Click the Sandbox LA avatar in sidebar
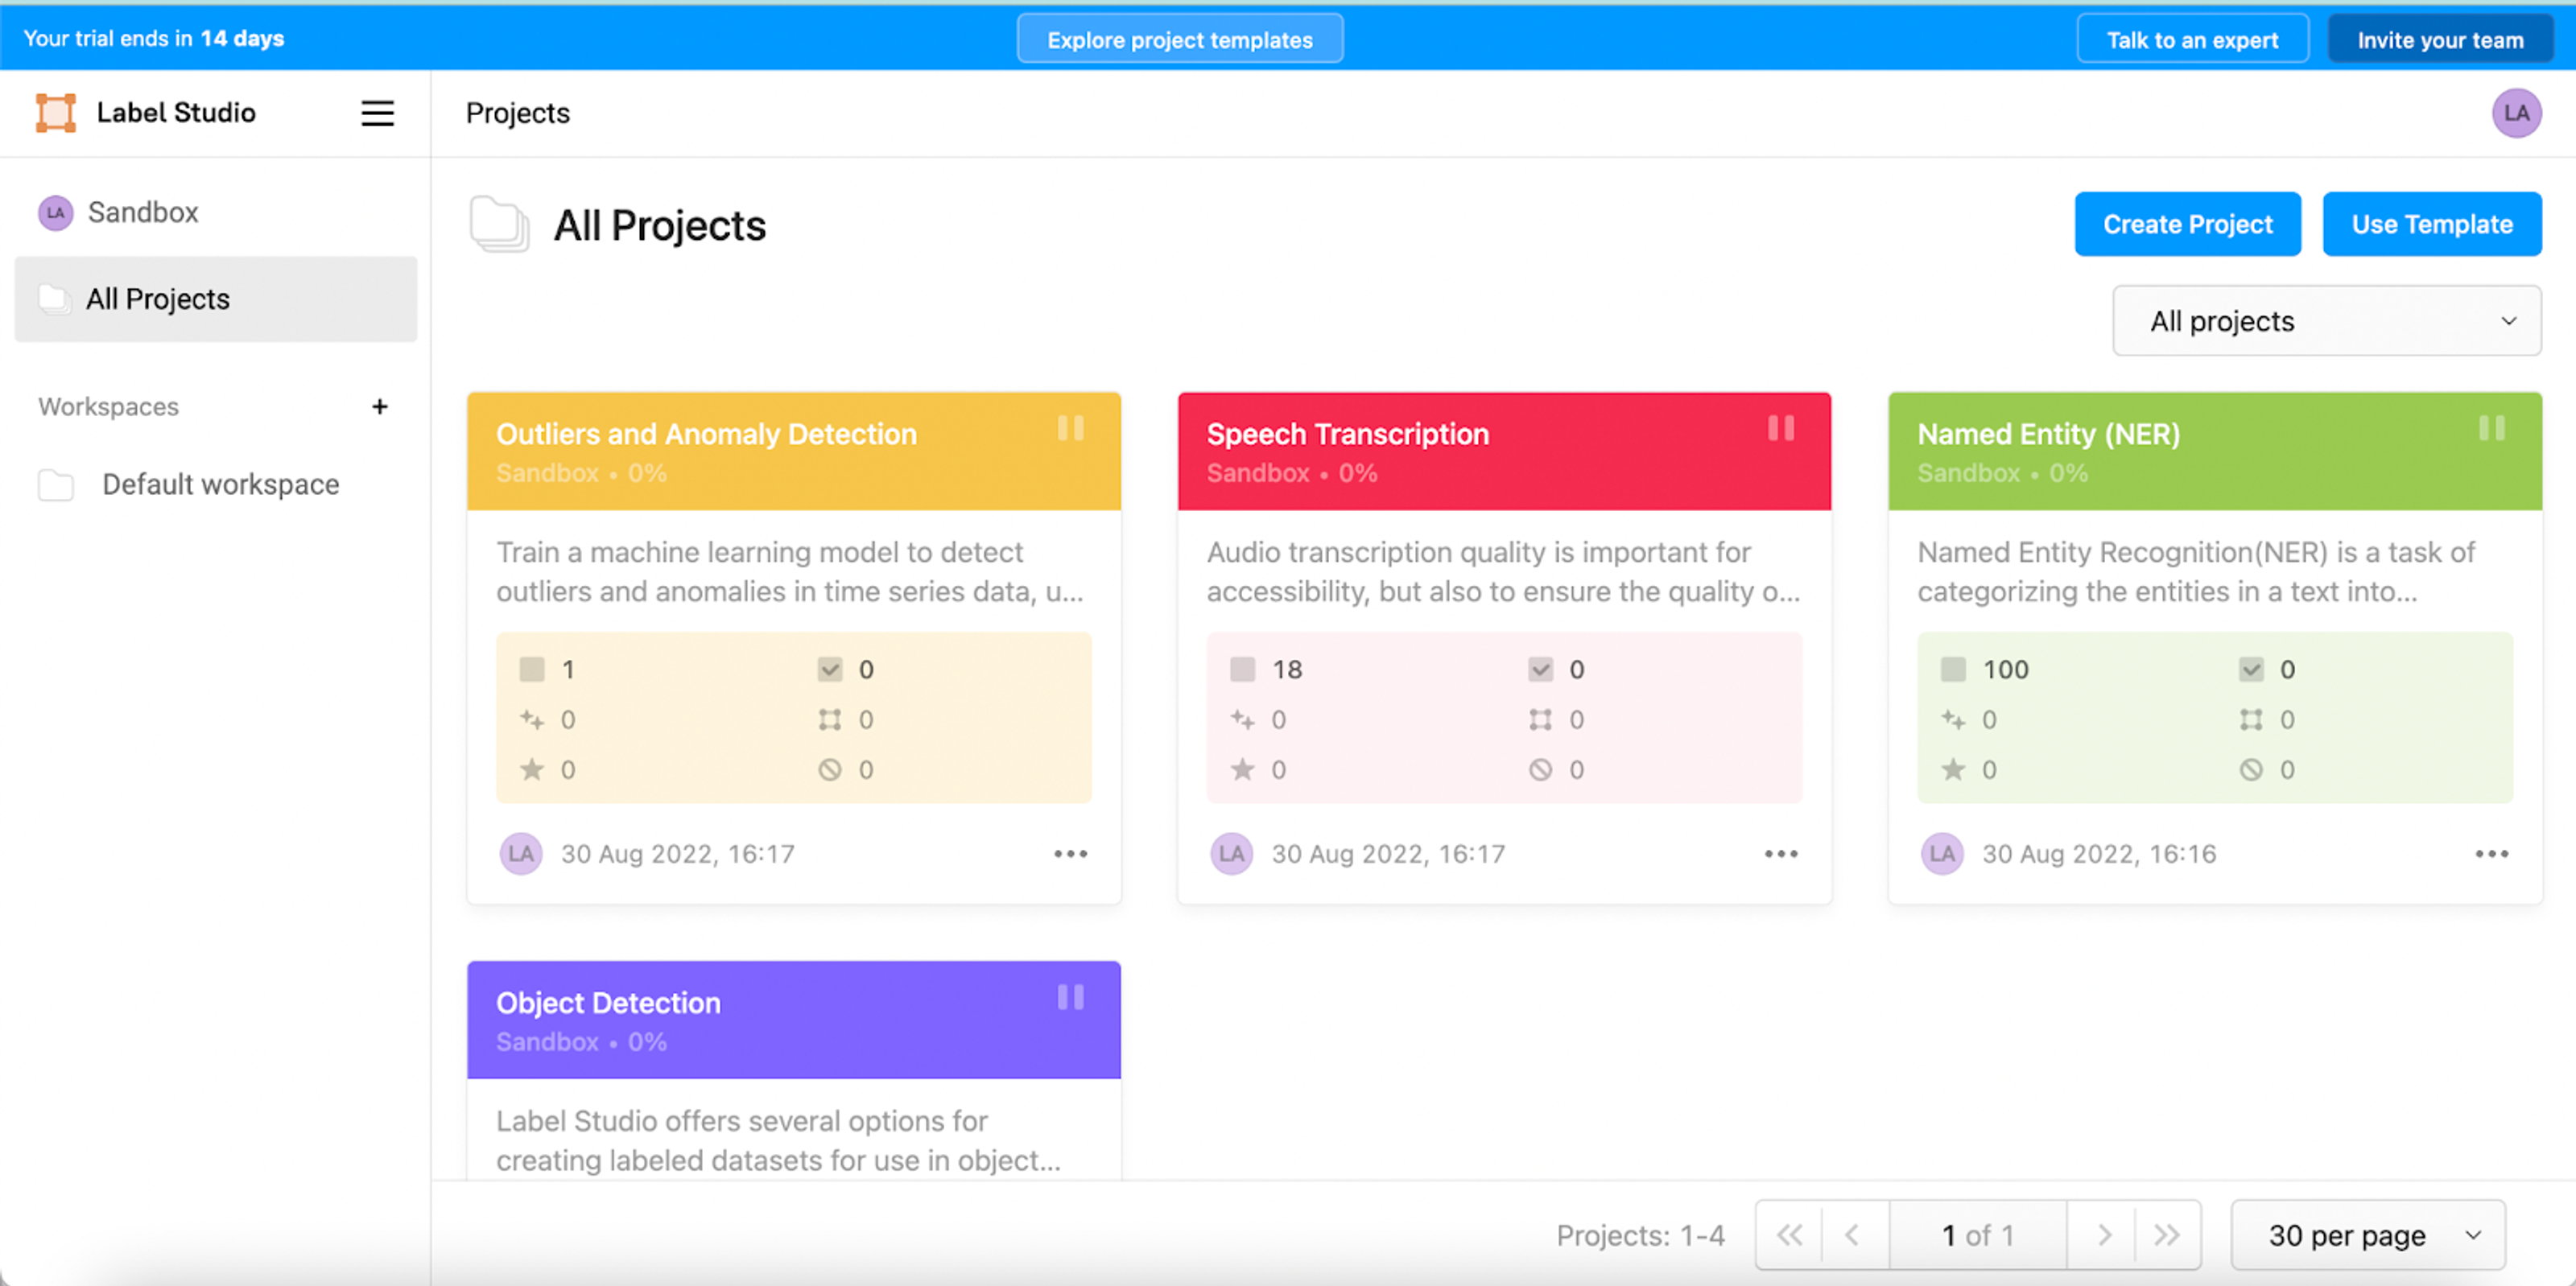 [x=56, y=213]
